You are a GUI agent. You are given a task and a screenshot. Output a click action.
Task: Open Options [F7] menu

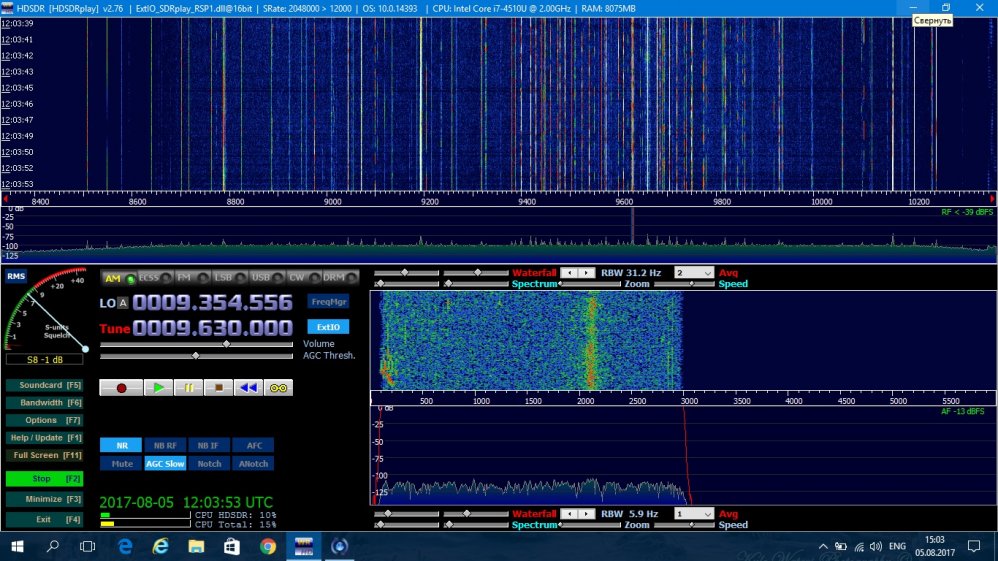tap(45, 420)
